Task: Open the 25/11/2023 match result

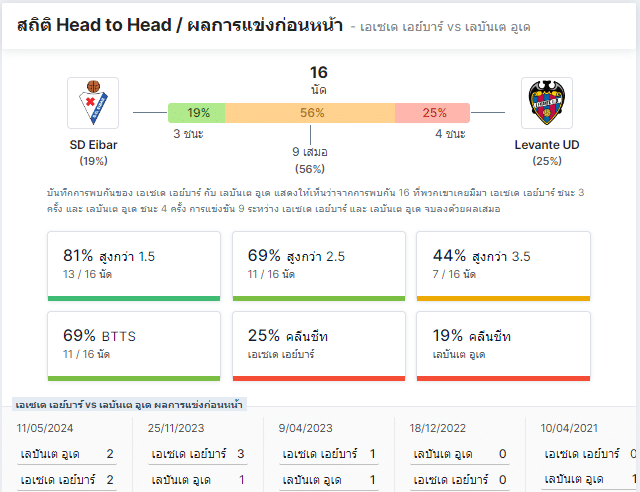Action: [198, 456]
